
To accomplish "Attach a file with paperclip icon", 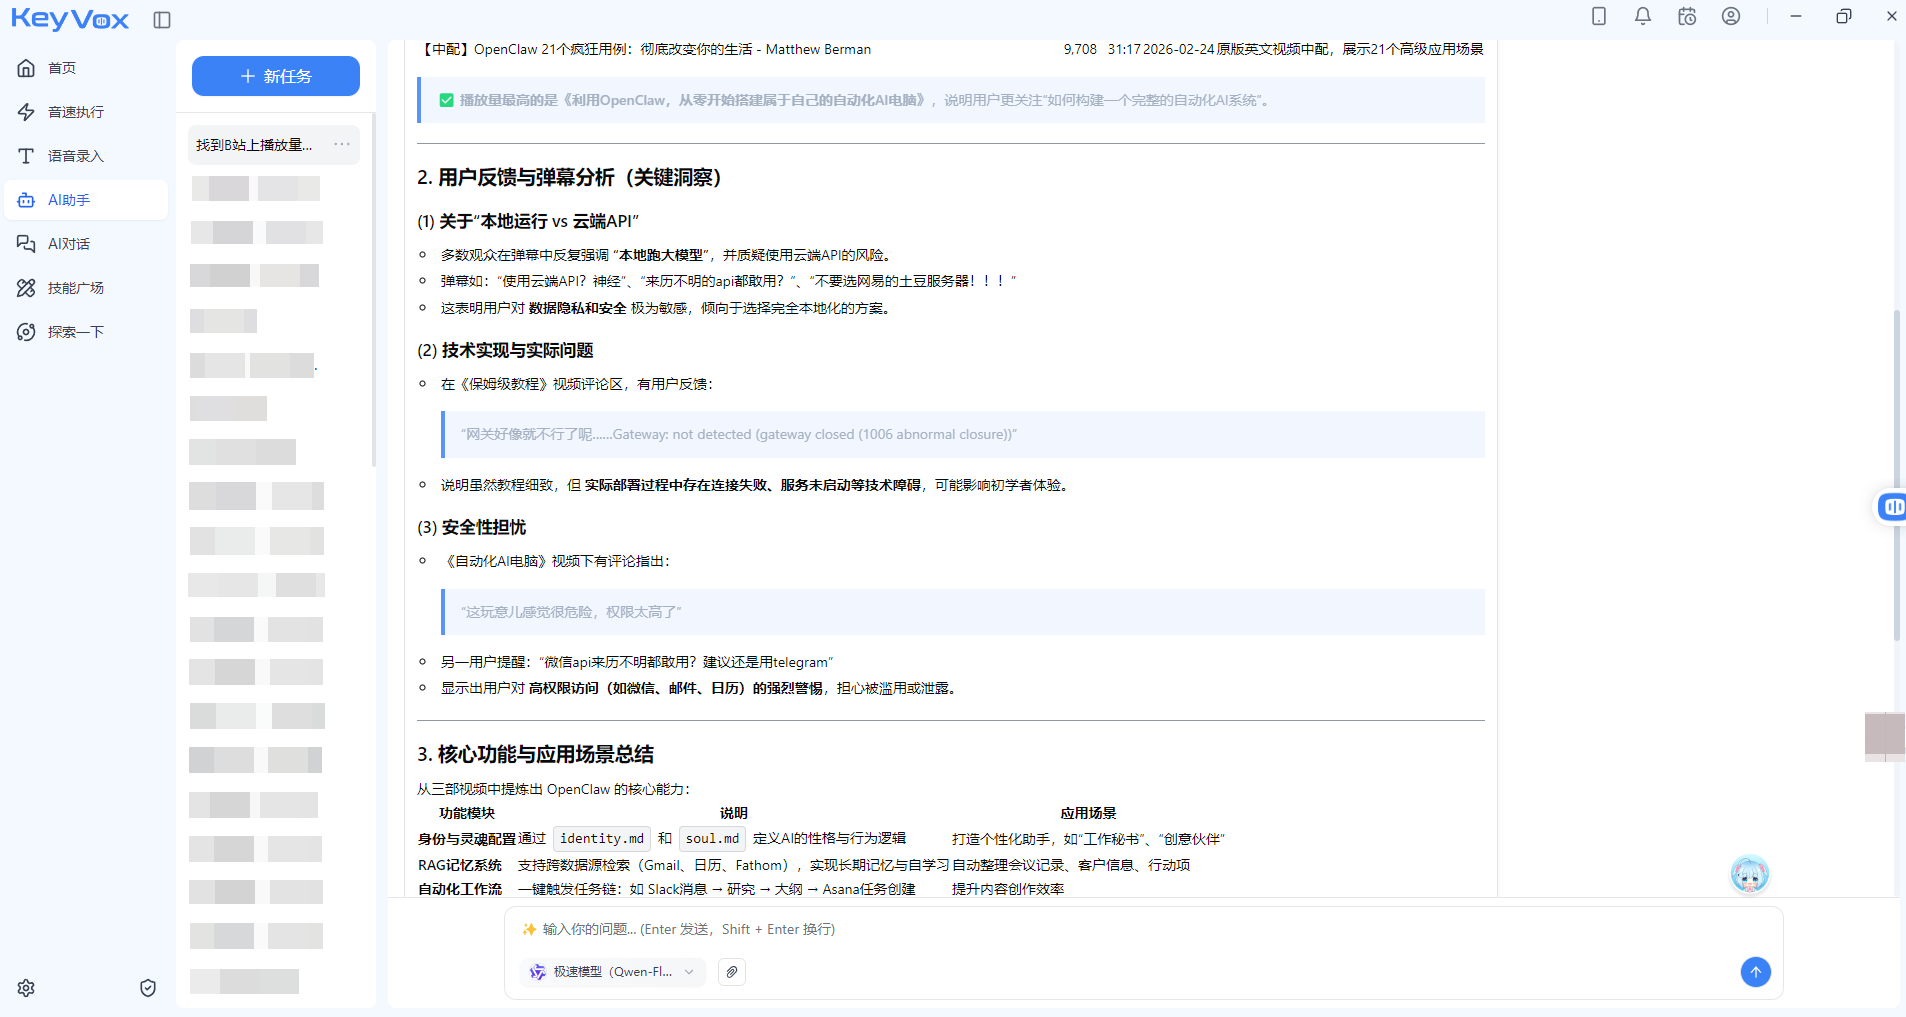I will 732,972.
